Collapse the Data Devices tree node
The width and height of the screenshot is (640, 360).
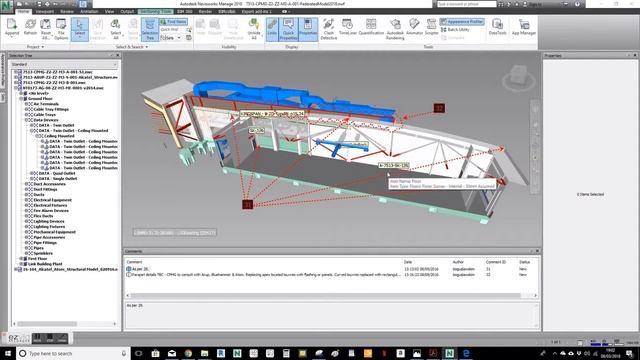tap(26, 120)
